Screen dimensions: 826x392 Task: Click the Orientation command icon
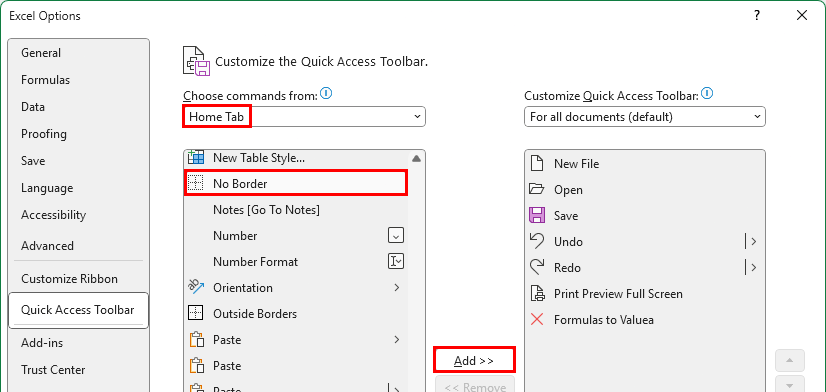(x=196, y=287)
